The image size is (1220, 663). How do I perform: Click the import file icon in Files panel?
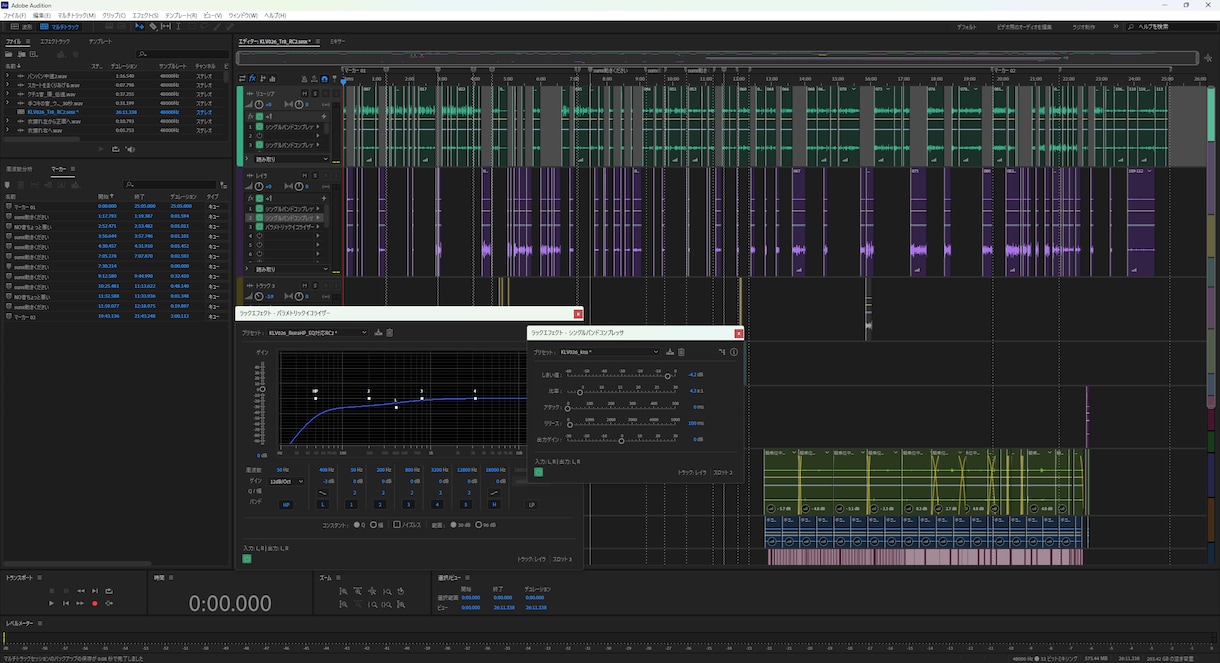(22, 54)
